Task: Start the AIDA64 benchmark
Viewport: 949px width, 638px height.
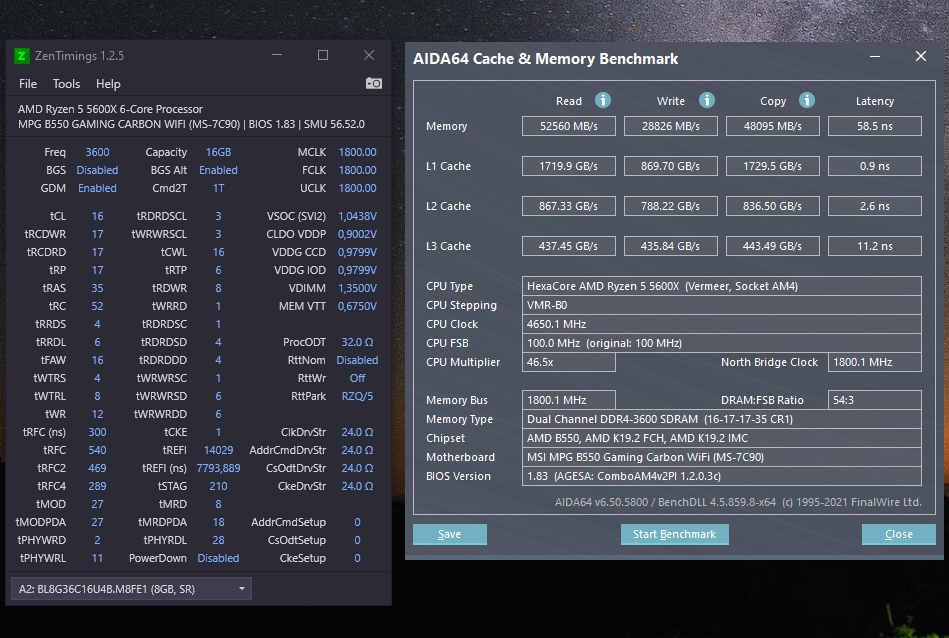Action: coord(674,534)
